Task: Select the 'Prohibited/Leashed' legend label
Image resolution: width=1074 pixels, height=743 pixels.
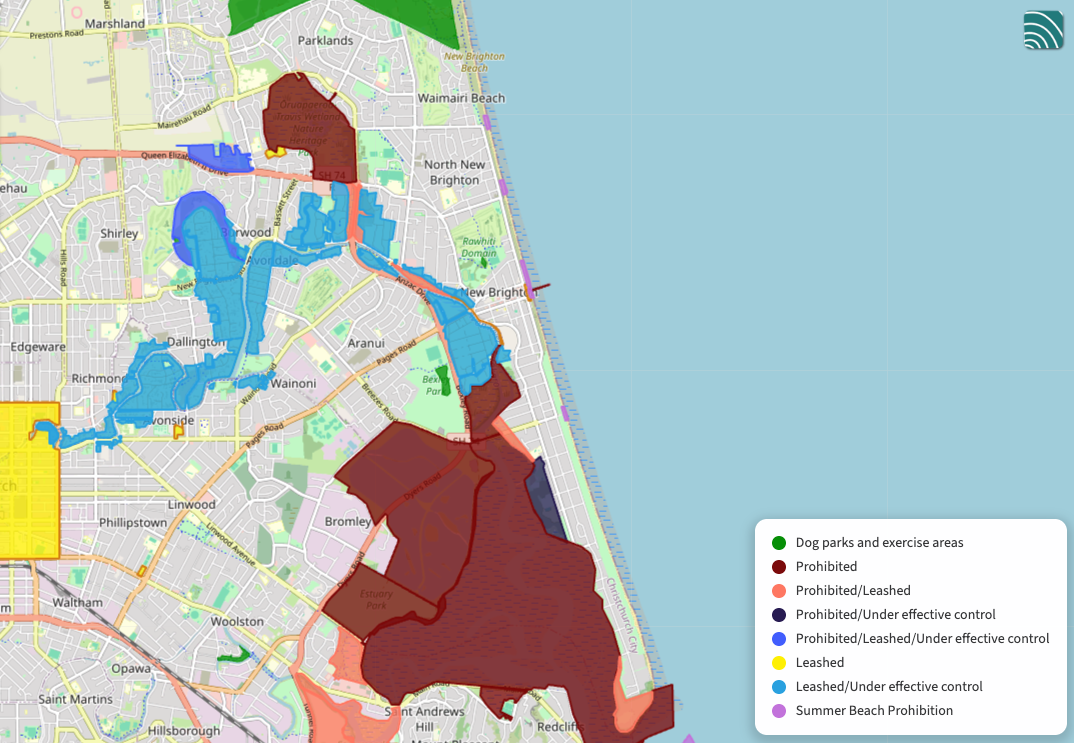Action: pyautogui.click(x=853, y=590)
